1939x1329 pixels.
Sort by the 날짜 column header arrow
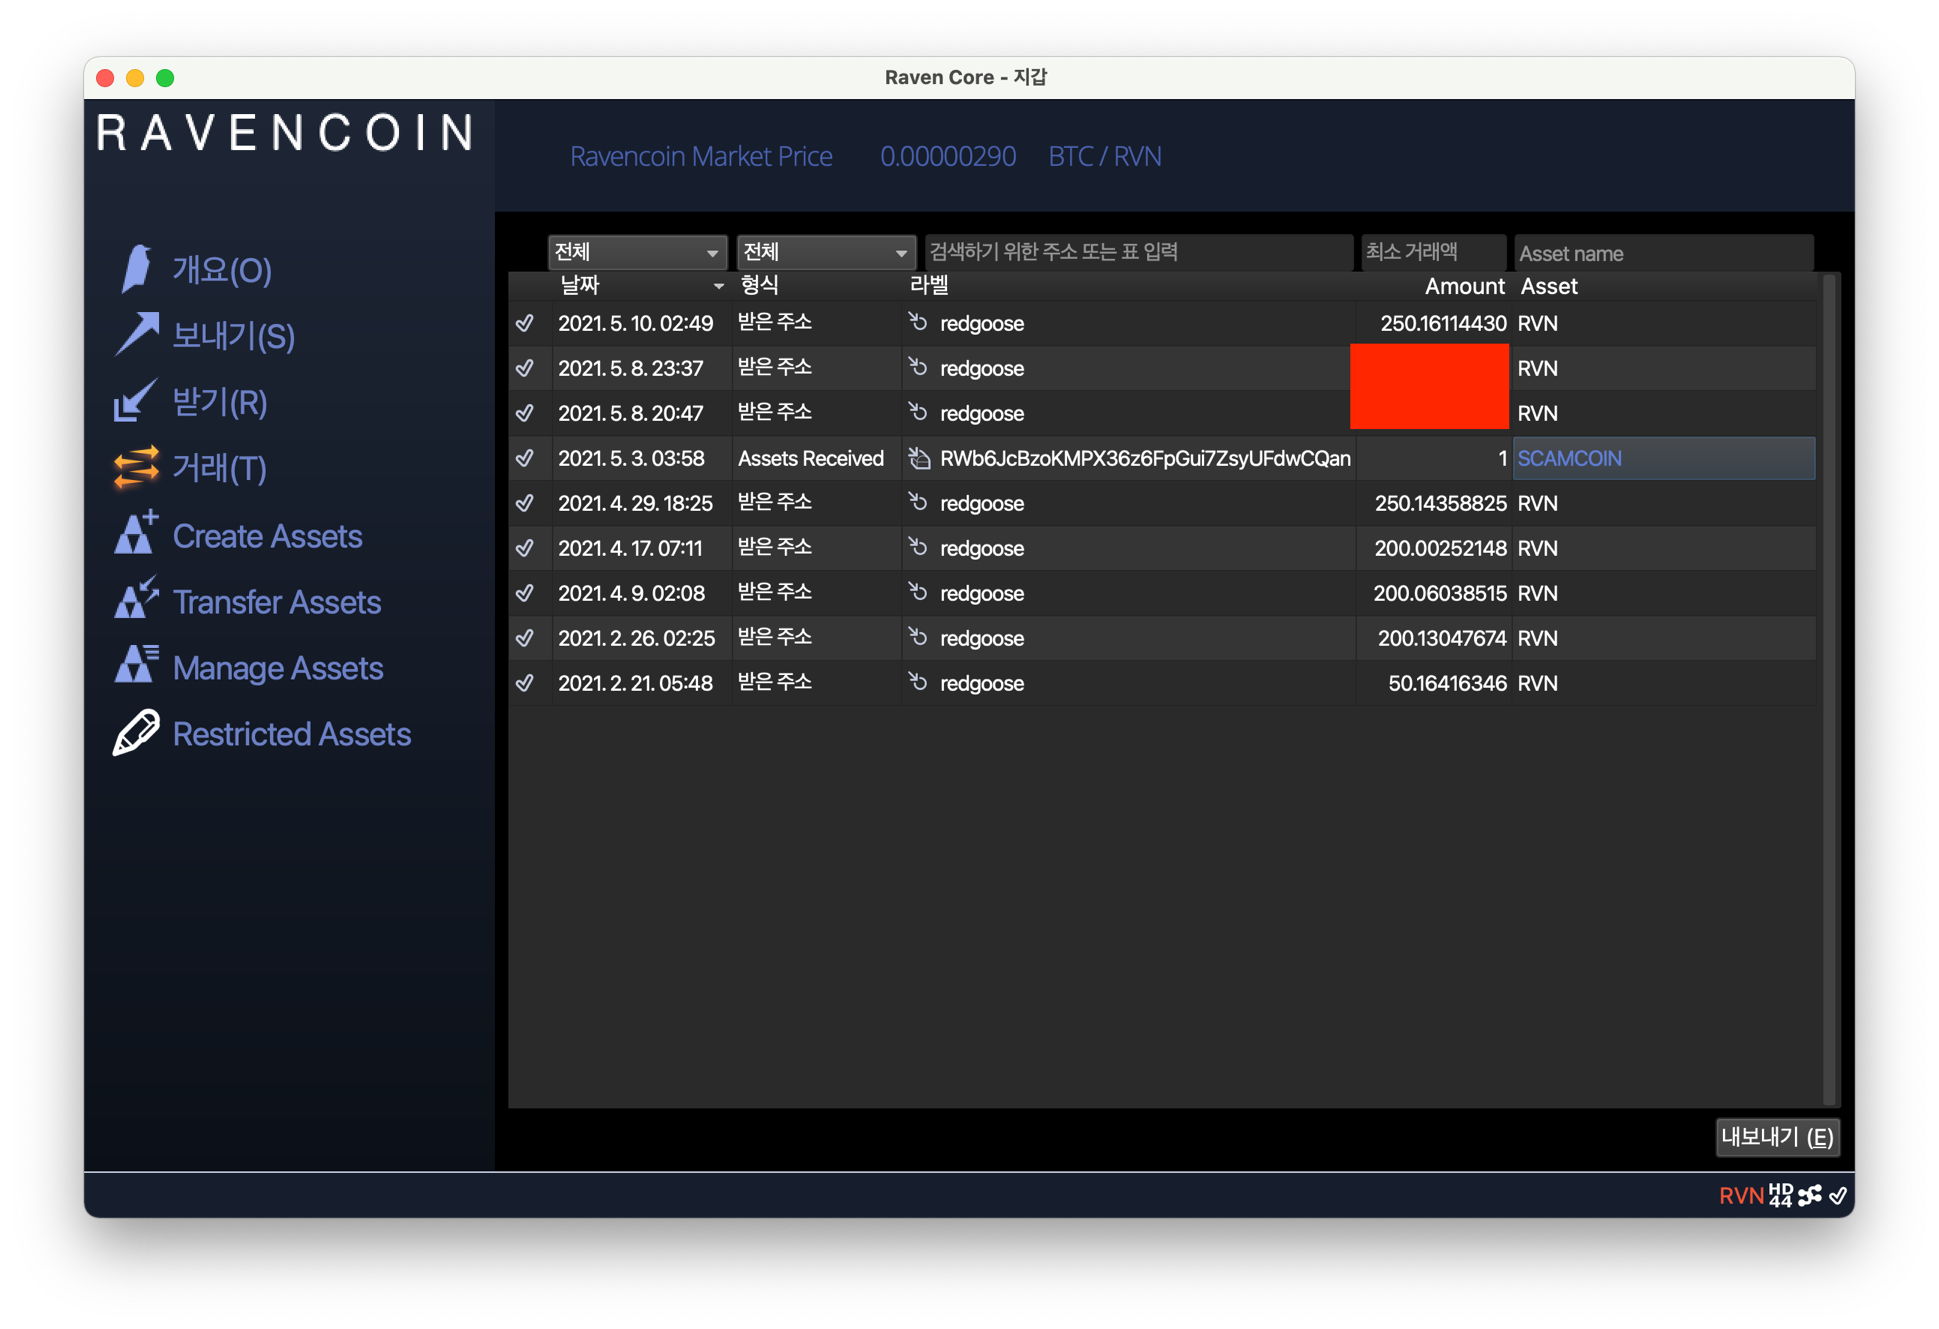point(718,287)
